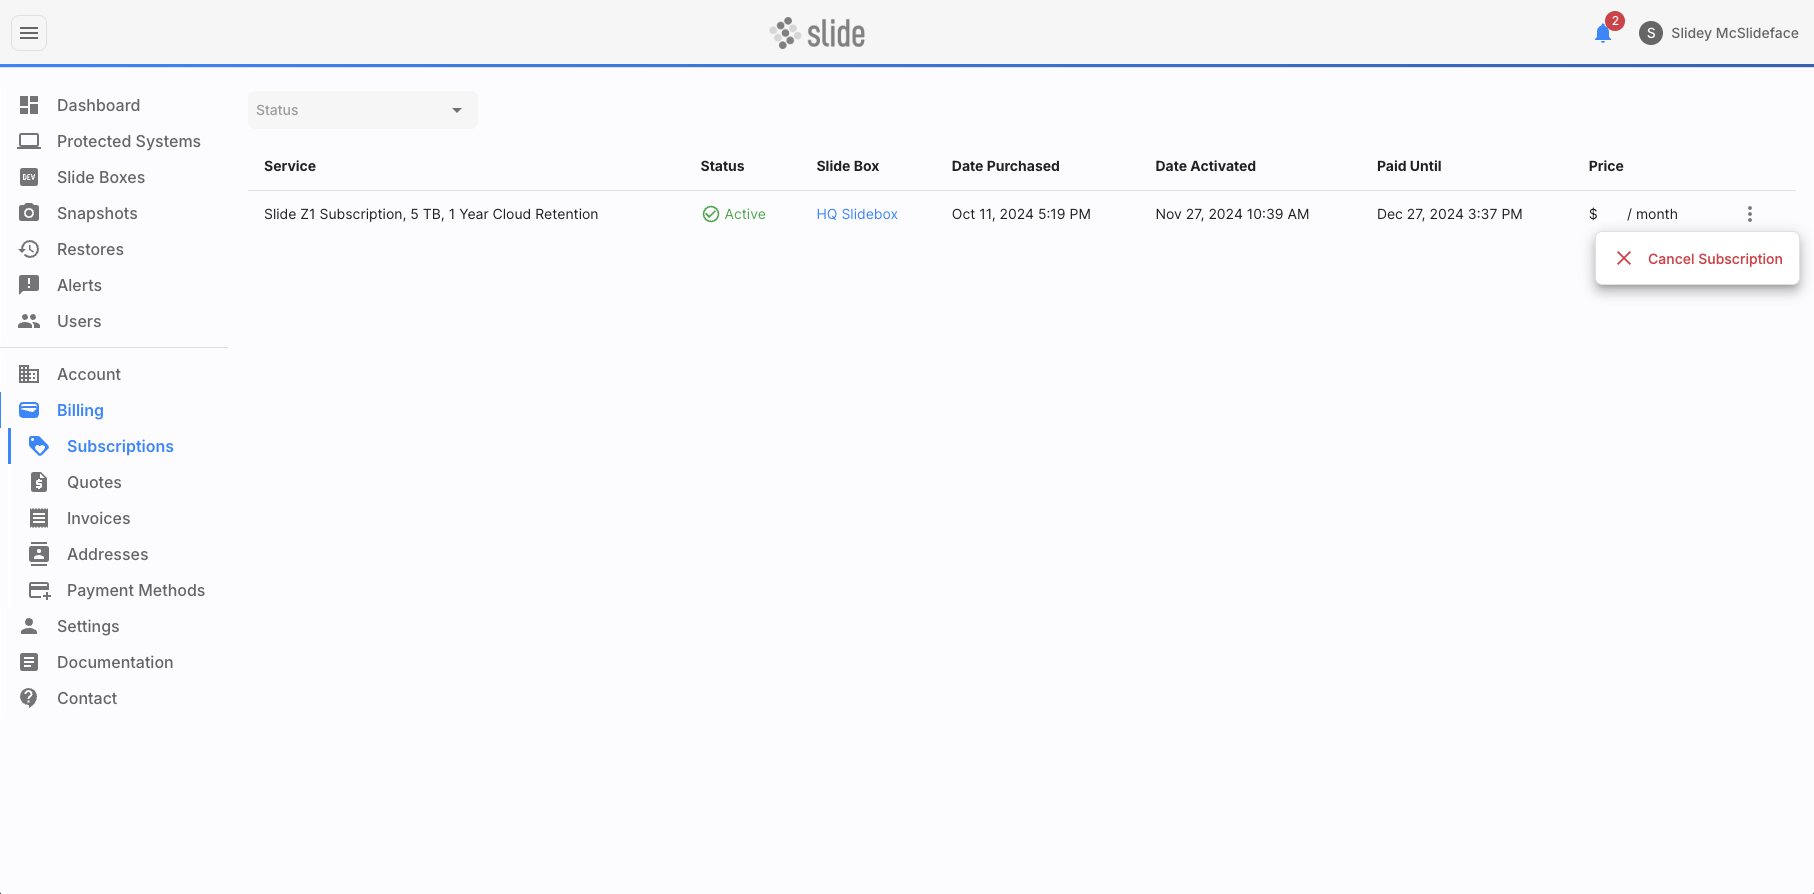Click the Restores history icon
The image size is (1814, 894).
(x=29, y=249)
